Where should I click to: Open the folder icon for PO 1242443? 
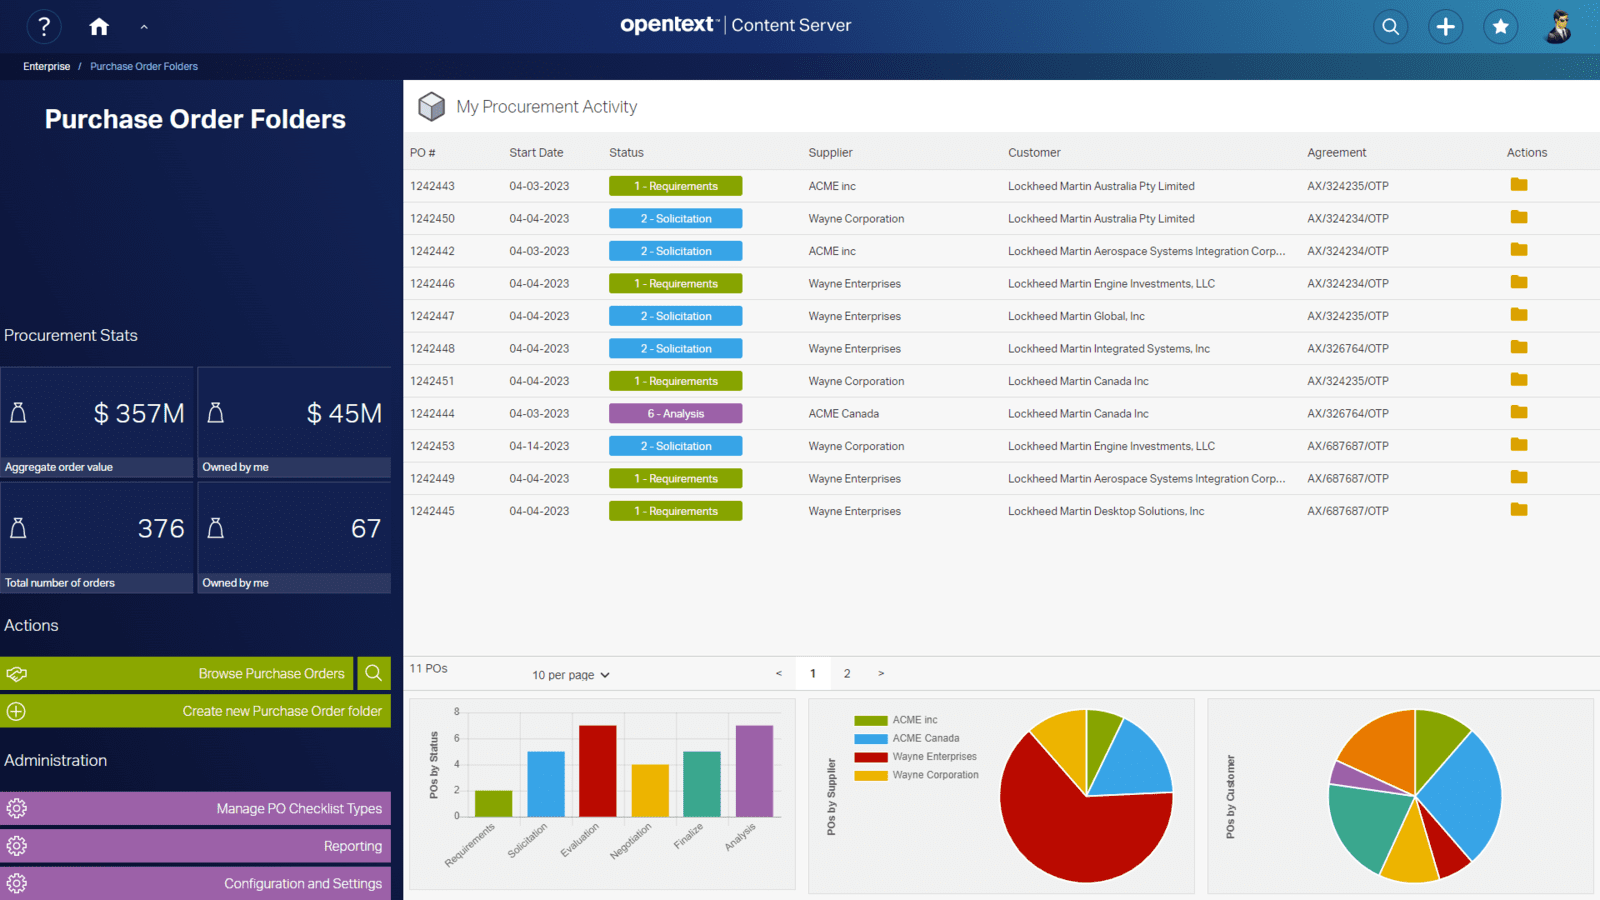(1519, 185)
